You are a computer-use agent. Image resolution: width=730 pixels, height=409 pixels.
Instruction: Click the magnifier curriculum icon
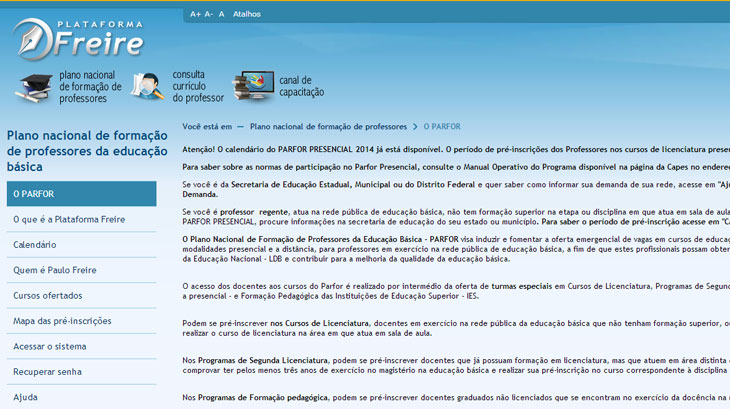(x=148, y=87)
